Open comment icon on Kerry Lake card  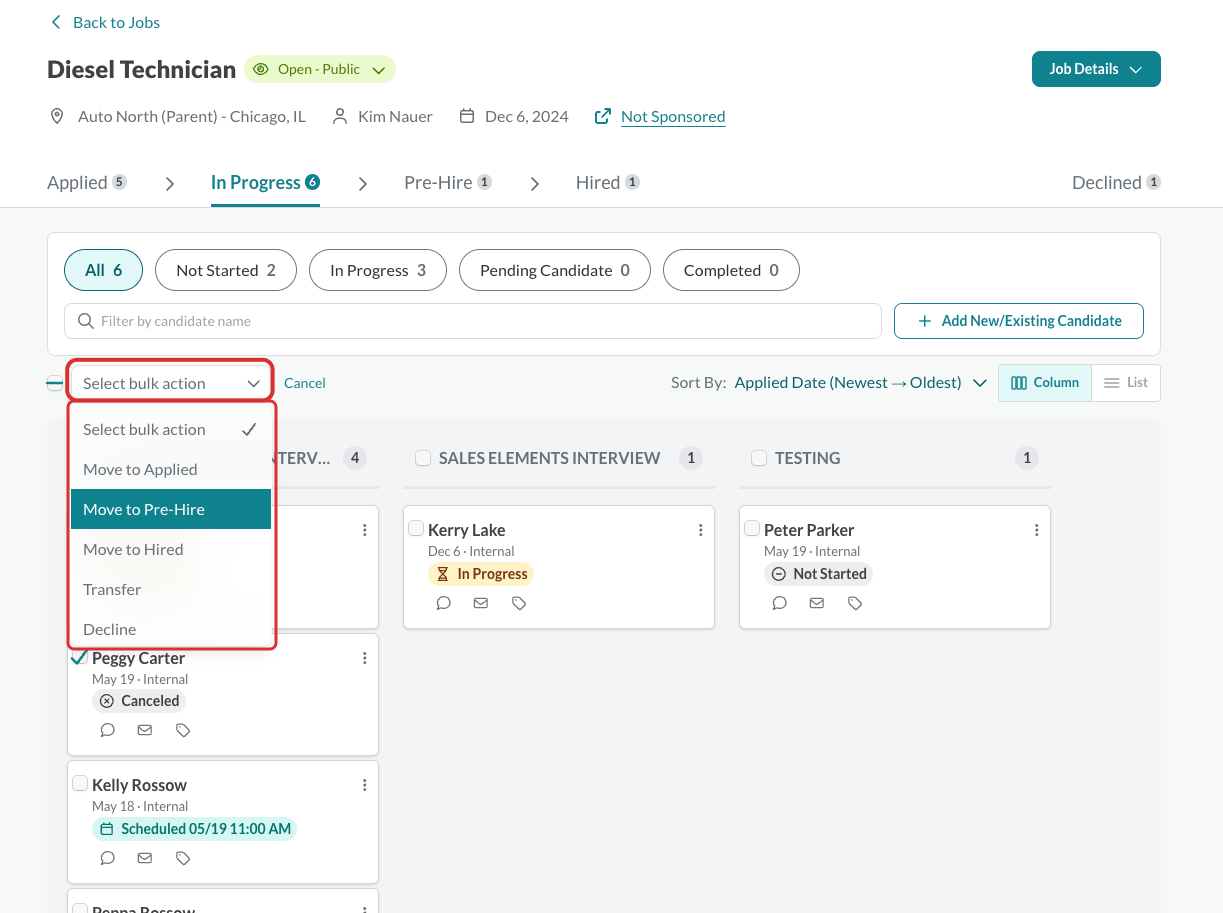(x=444, y=603)
